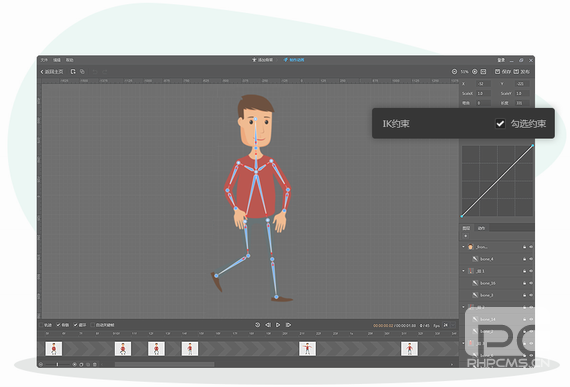Switch to the 添加骨骼 step tab

pyautogui.click(x=262, y=60)
